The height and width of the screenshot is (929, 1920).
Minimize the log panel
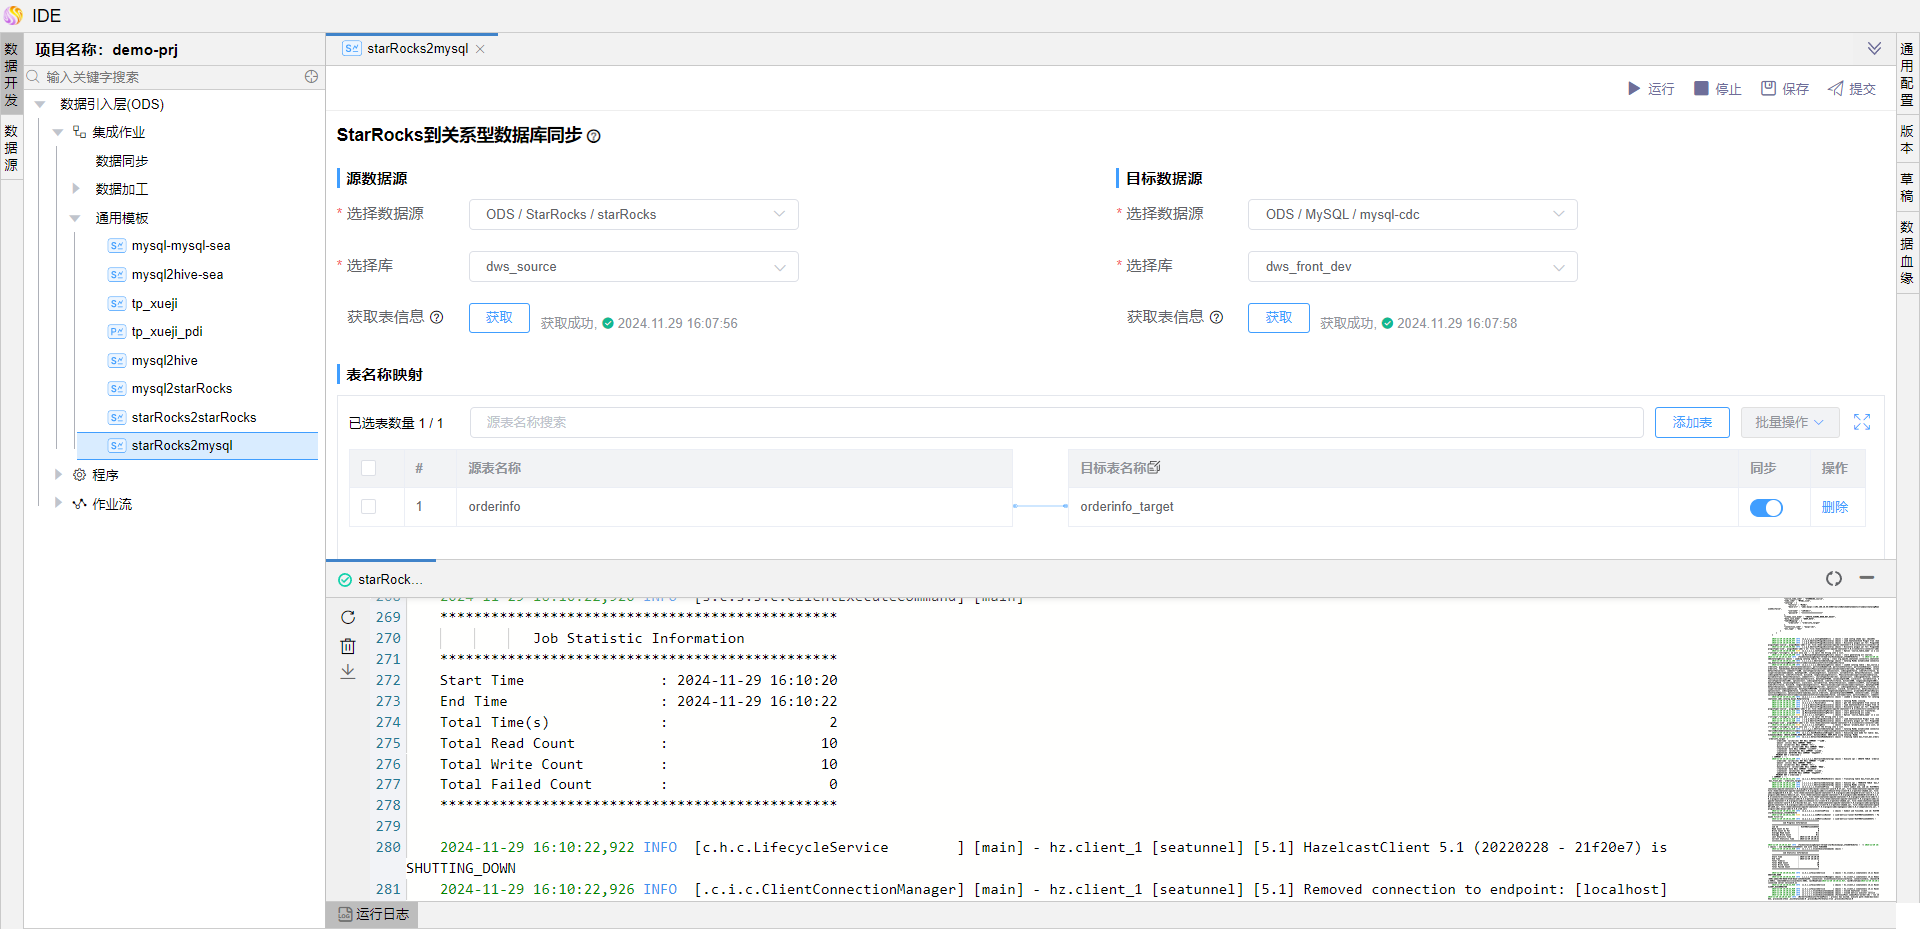[1866, 578]
